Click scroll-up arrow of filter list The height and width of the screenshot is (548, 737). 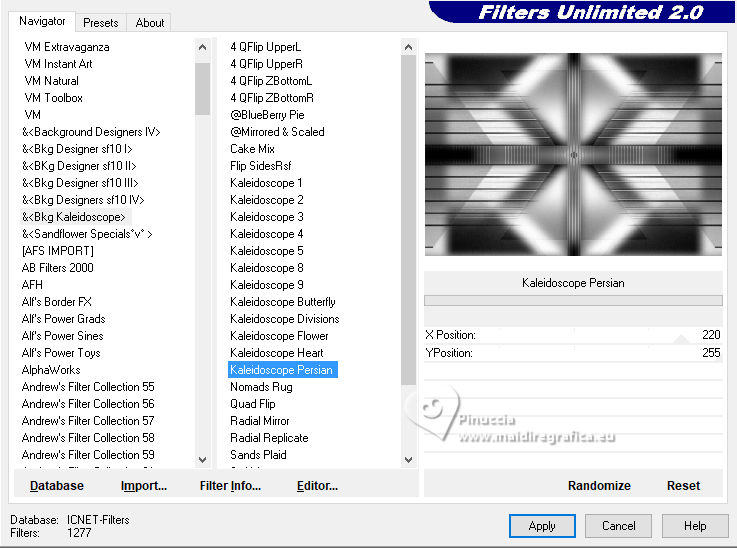coord(408,47)
